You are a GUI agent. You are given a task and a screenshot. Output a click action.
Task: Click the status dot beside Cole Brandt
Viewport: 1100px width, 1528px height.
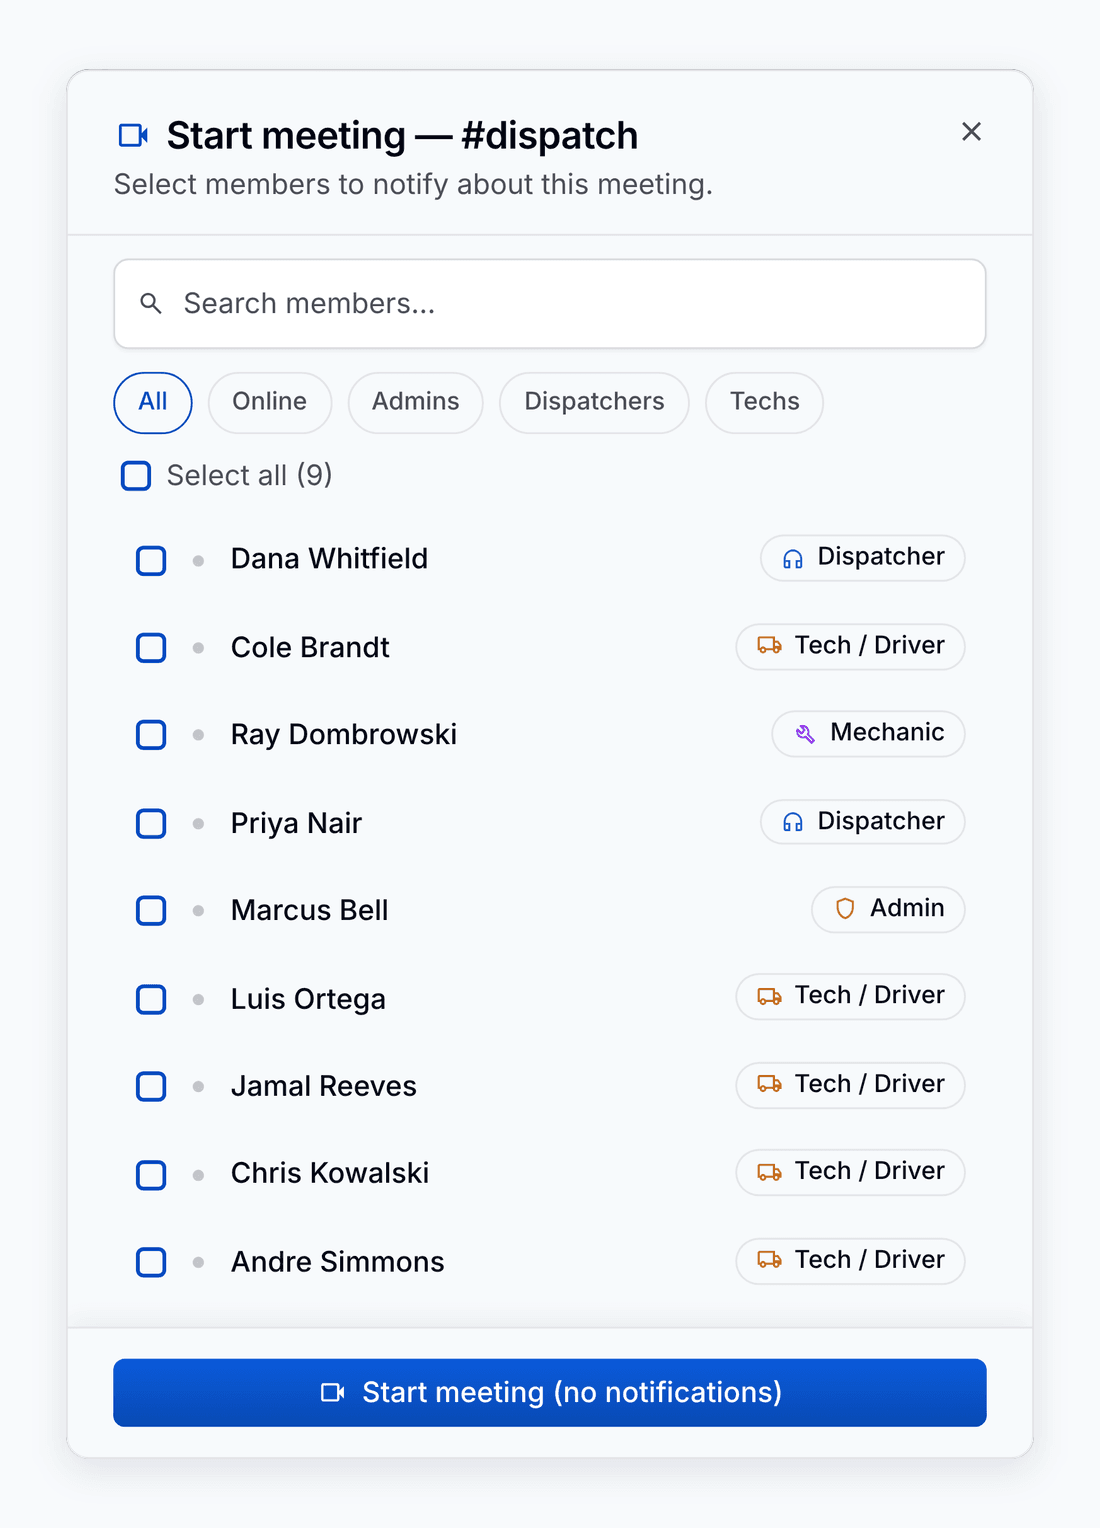pos(199,648)
